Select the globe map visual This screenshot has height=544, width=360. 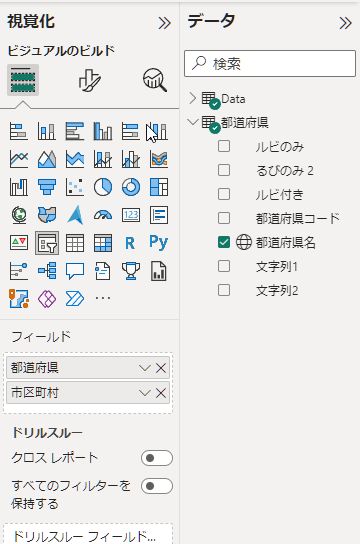[19, 215]
